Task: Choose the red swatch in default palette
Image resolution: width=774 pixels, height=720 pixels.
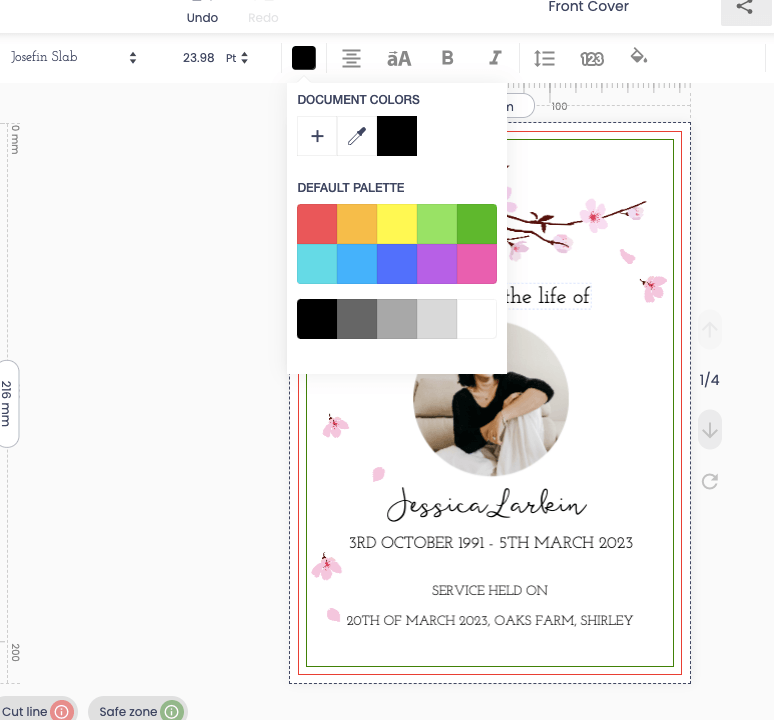Action: click(x=317, y=224)
